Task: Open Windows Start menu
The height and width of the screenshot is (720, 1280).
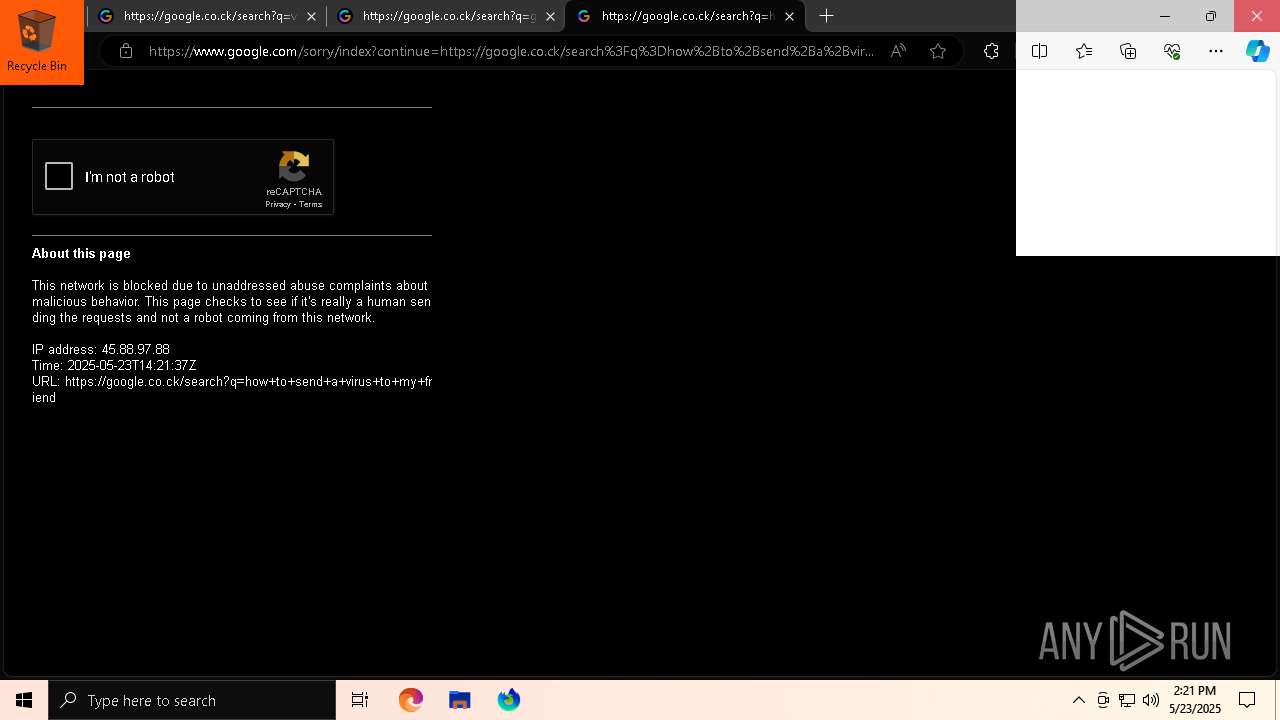Action: tap(24, 700)
